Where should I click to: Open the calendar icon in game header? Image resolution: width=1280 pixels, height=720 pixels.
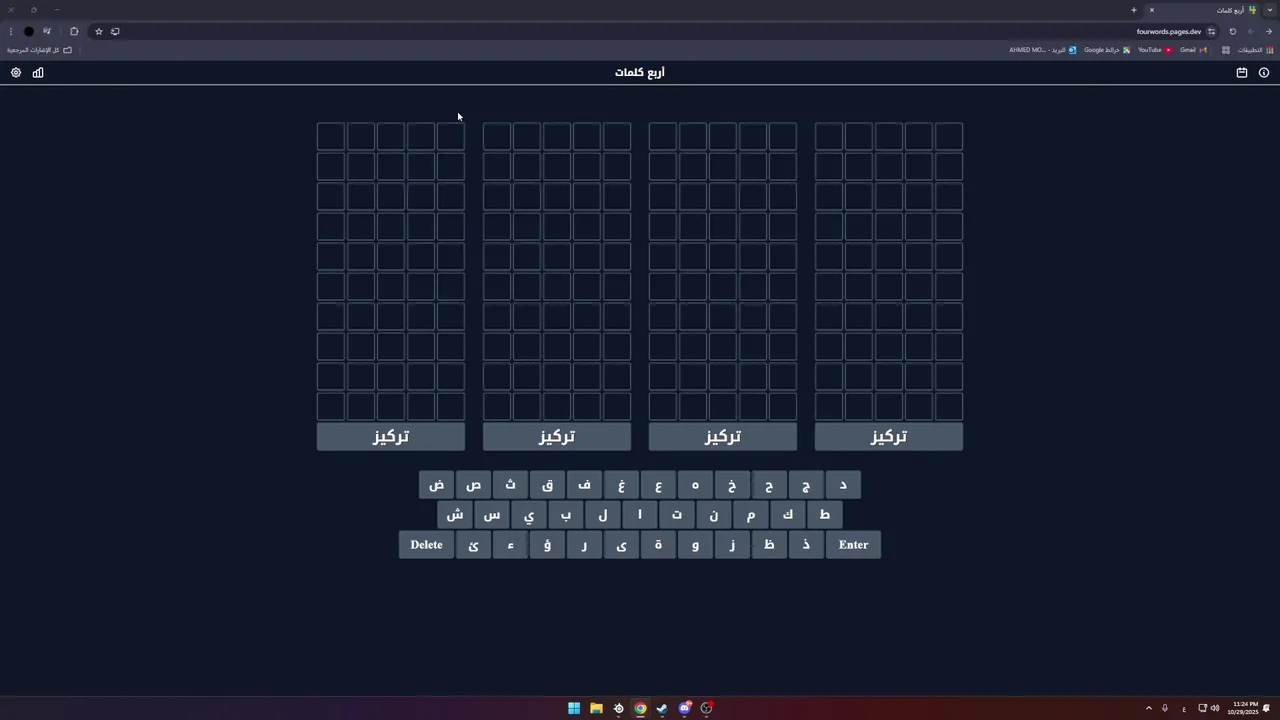click(1242, 73)
